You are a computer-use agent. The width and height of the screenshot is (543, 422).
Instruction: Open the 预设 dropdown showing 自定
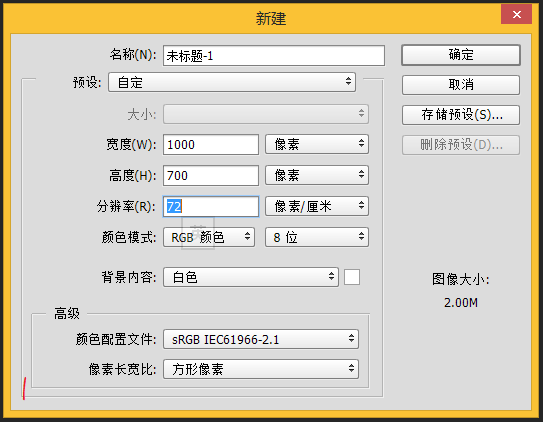(232, 82)
